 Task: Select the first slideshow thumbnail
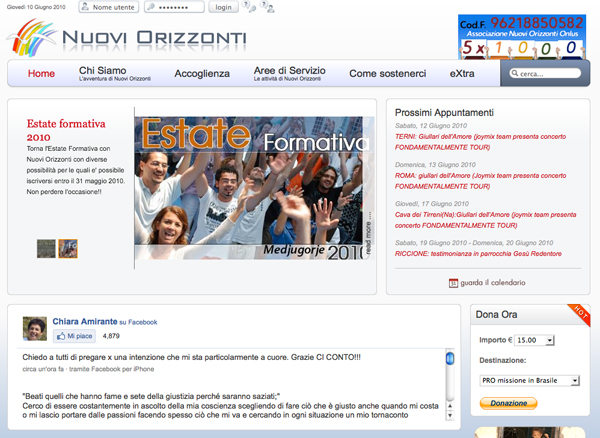pyautogui.click(x=46, y=248)
